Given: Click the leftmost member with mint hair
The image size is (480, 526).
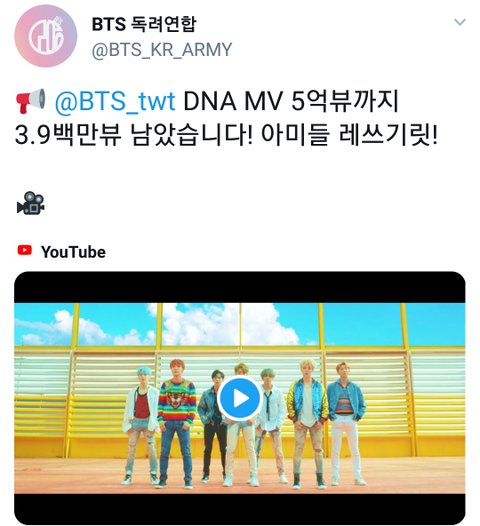Looking at the screenshot, I should click(x=142, y=426).
